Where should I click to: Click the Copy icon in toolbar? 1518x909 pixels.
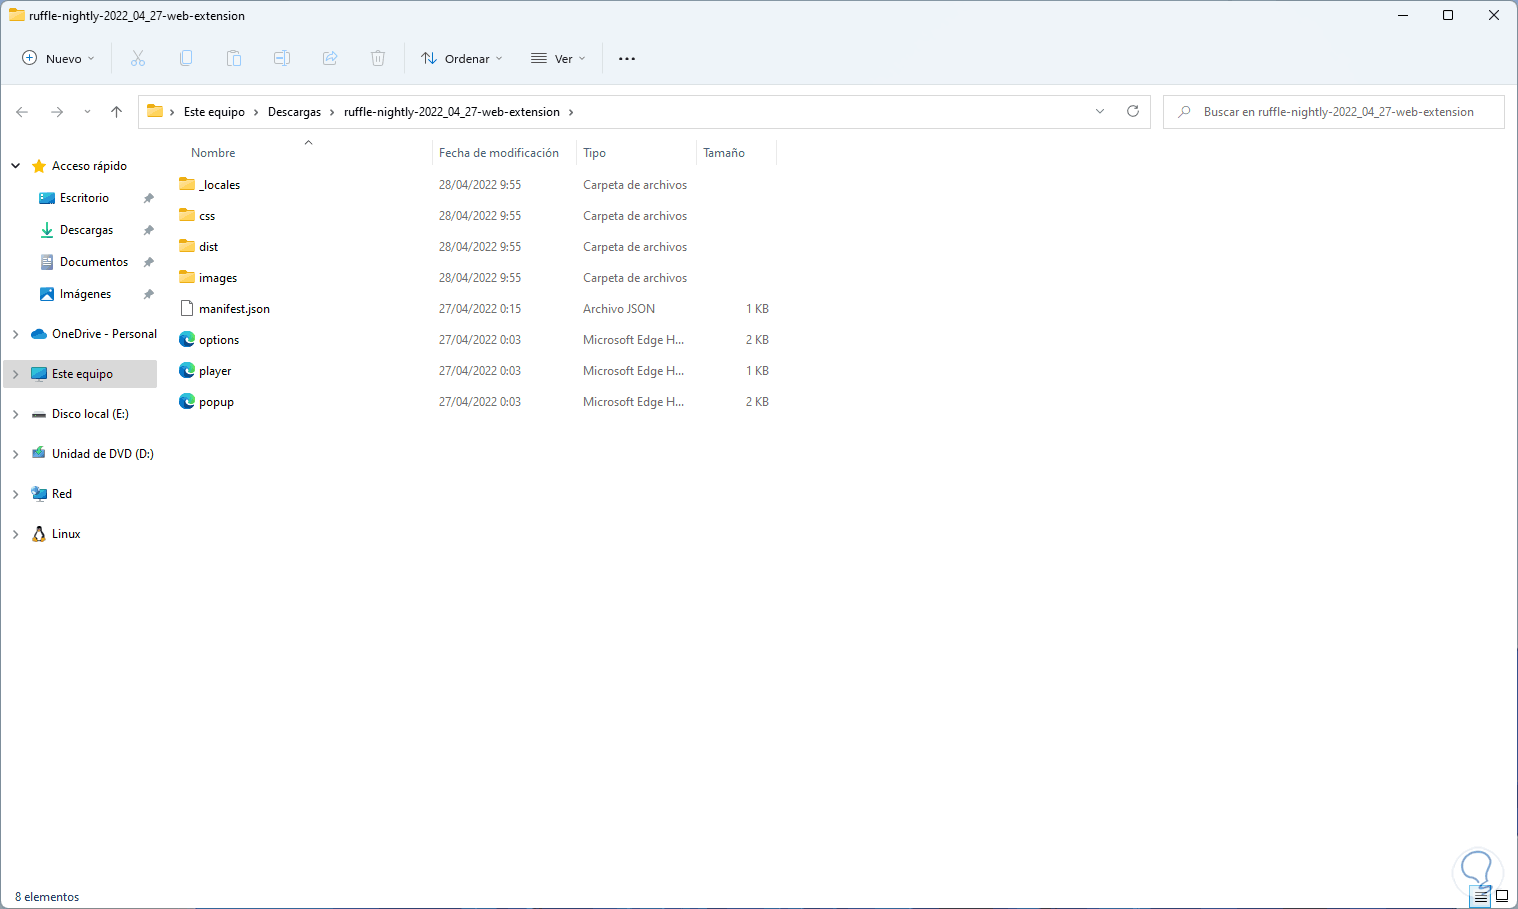click(x=186, y=59)
